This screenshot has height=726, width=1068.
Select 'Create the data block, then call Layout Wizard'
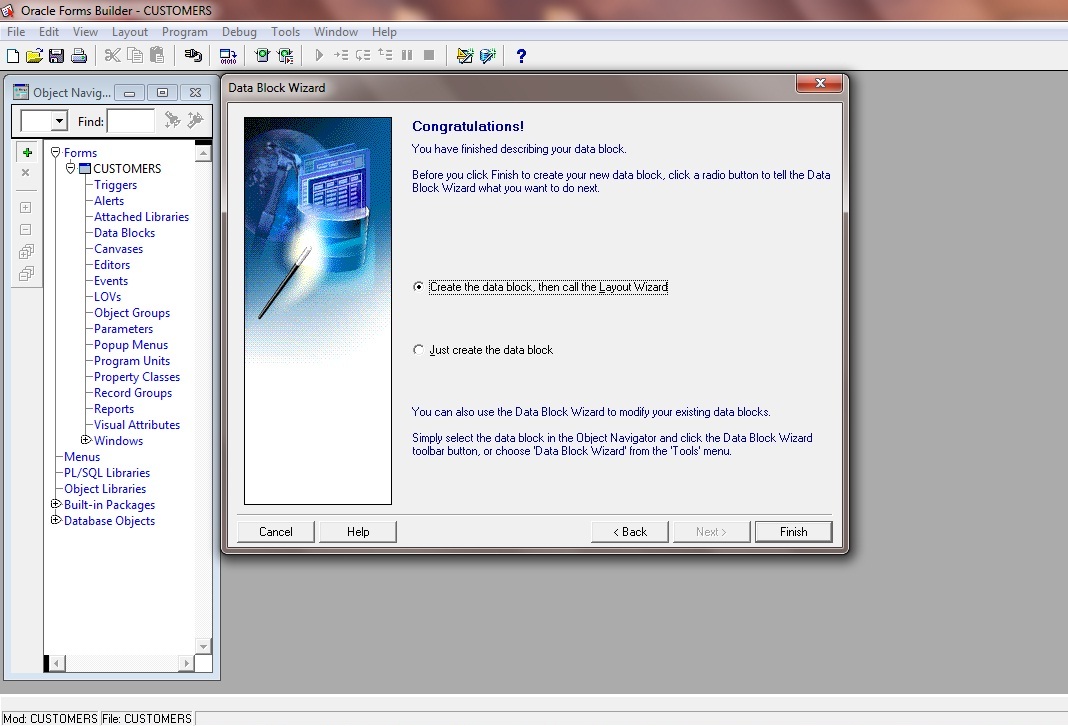coord(419,286)
